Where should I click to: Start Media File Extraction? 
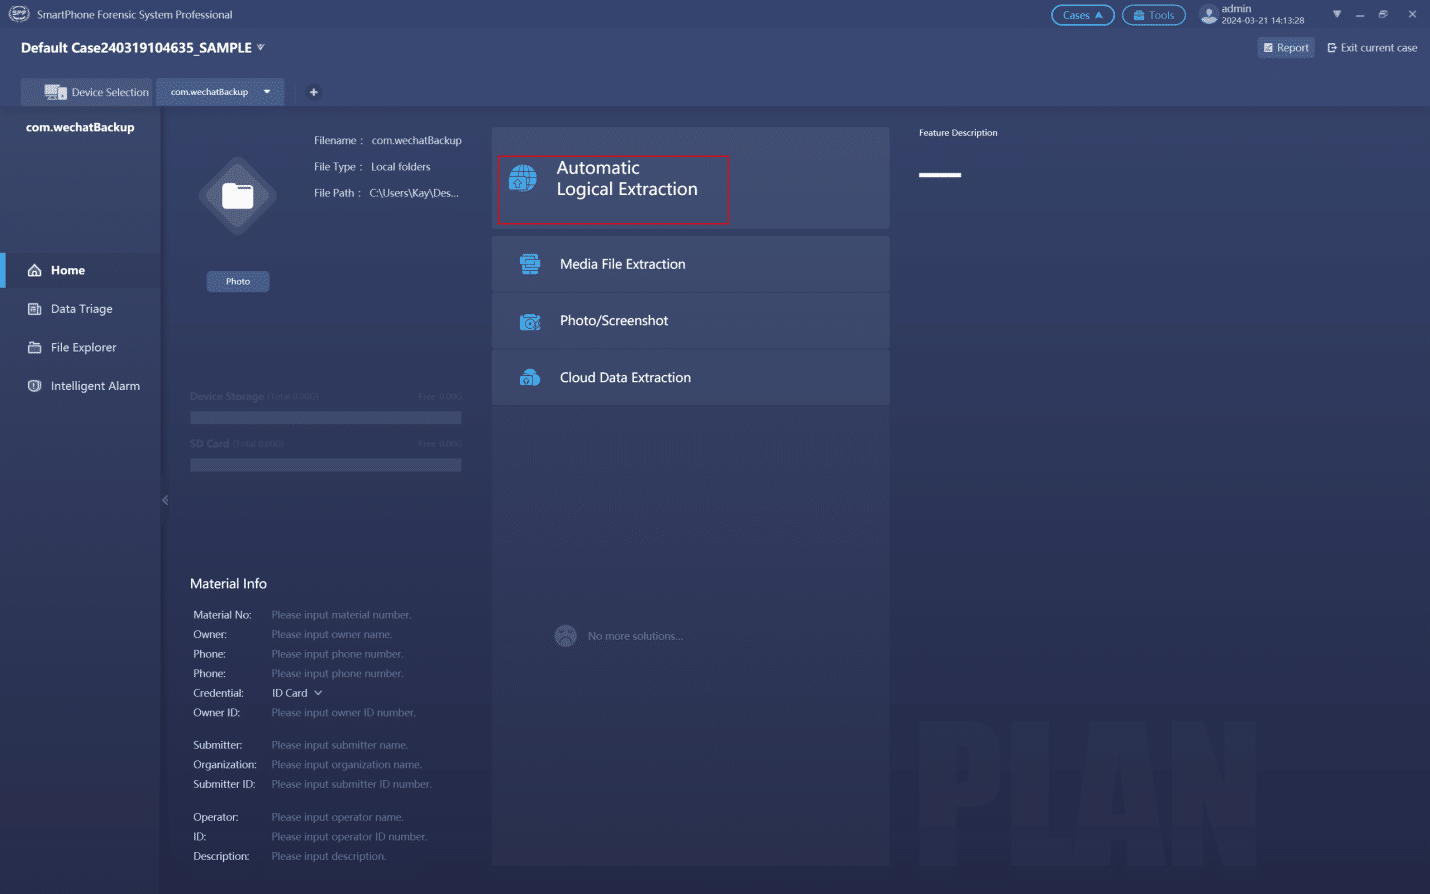click(690, 264)
